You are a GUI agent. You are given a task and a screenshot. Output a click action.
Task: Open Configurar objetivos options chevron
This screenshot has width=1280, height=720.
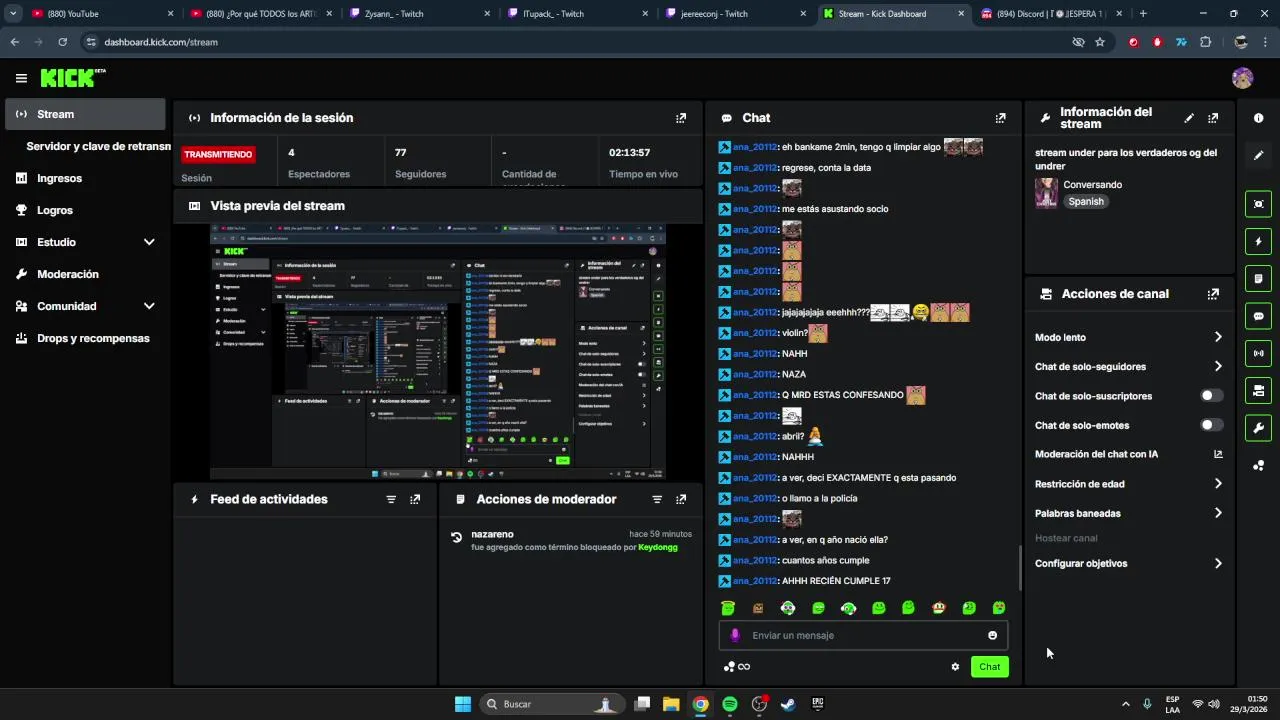pyautogui.click(x=1217, y=563)
